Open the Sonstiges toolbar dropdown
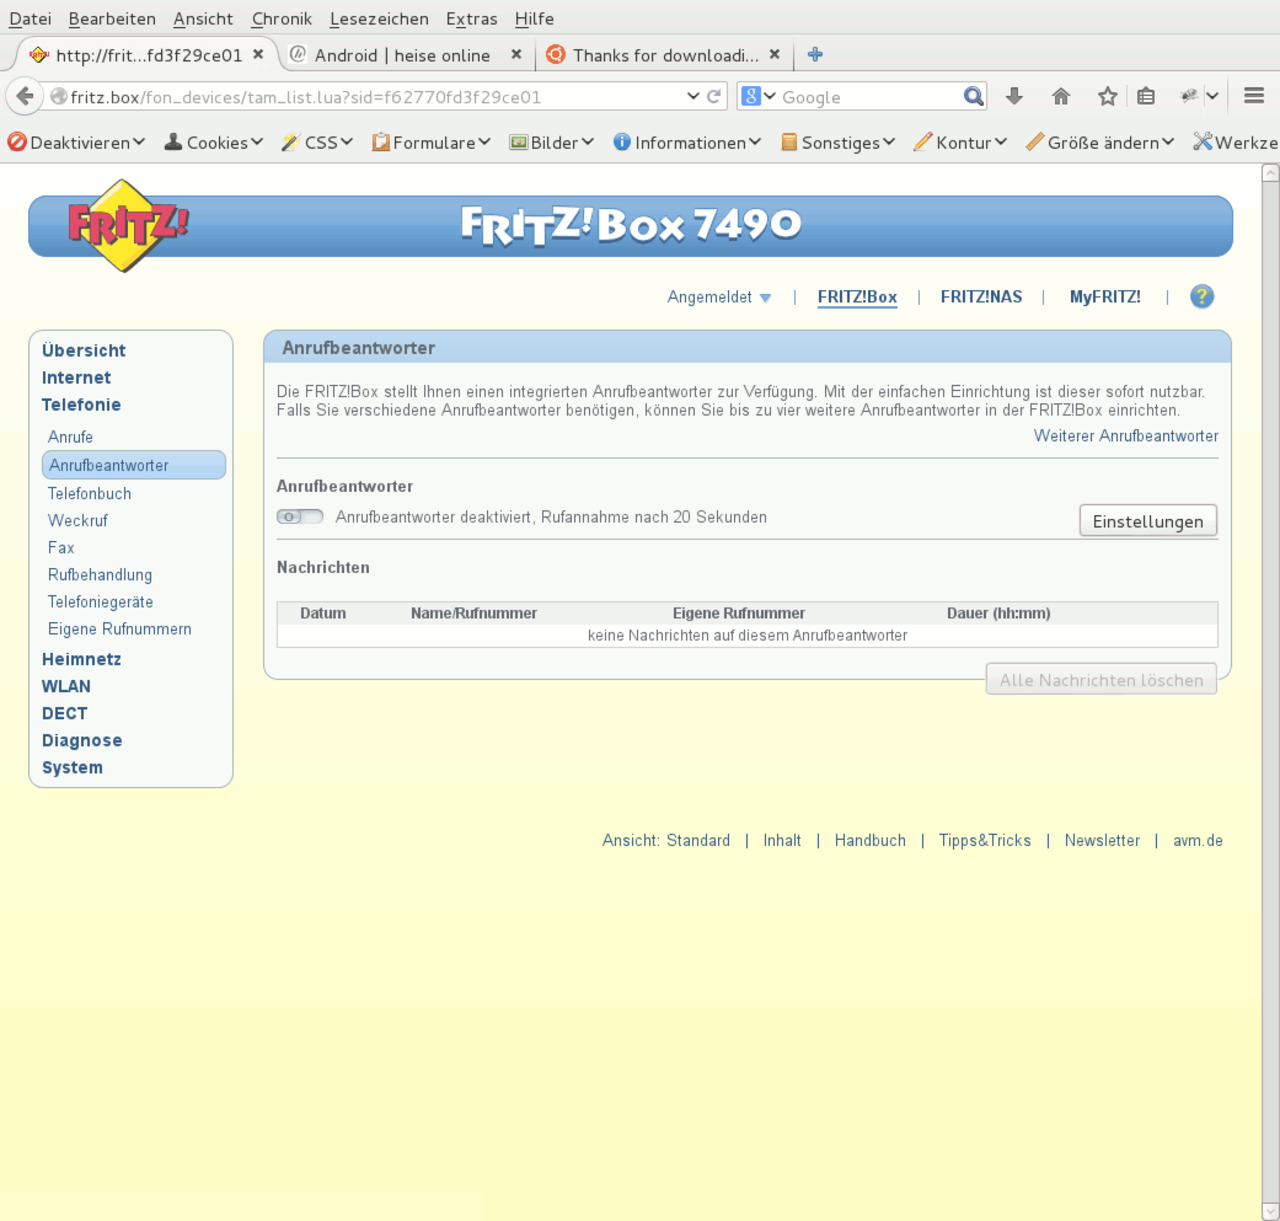The image size is (1280, 1221). tap(838, 142)
